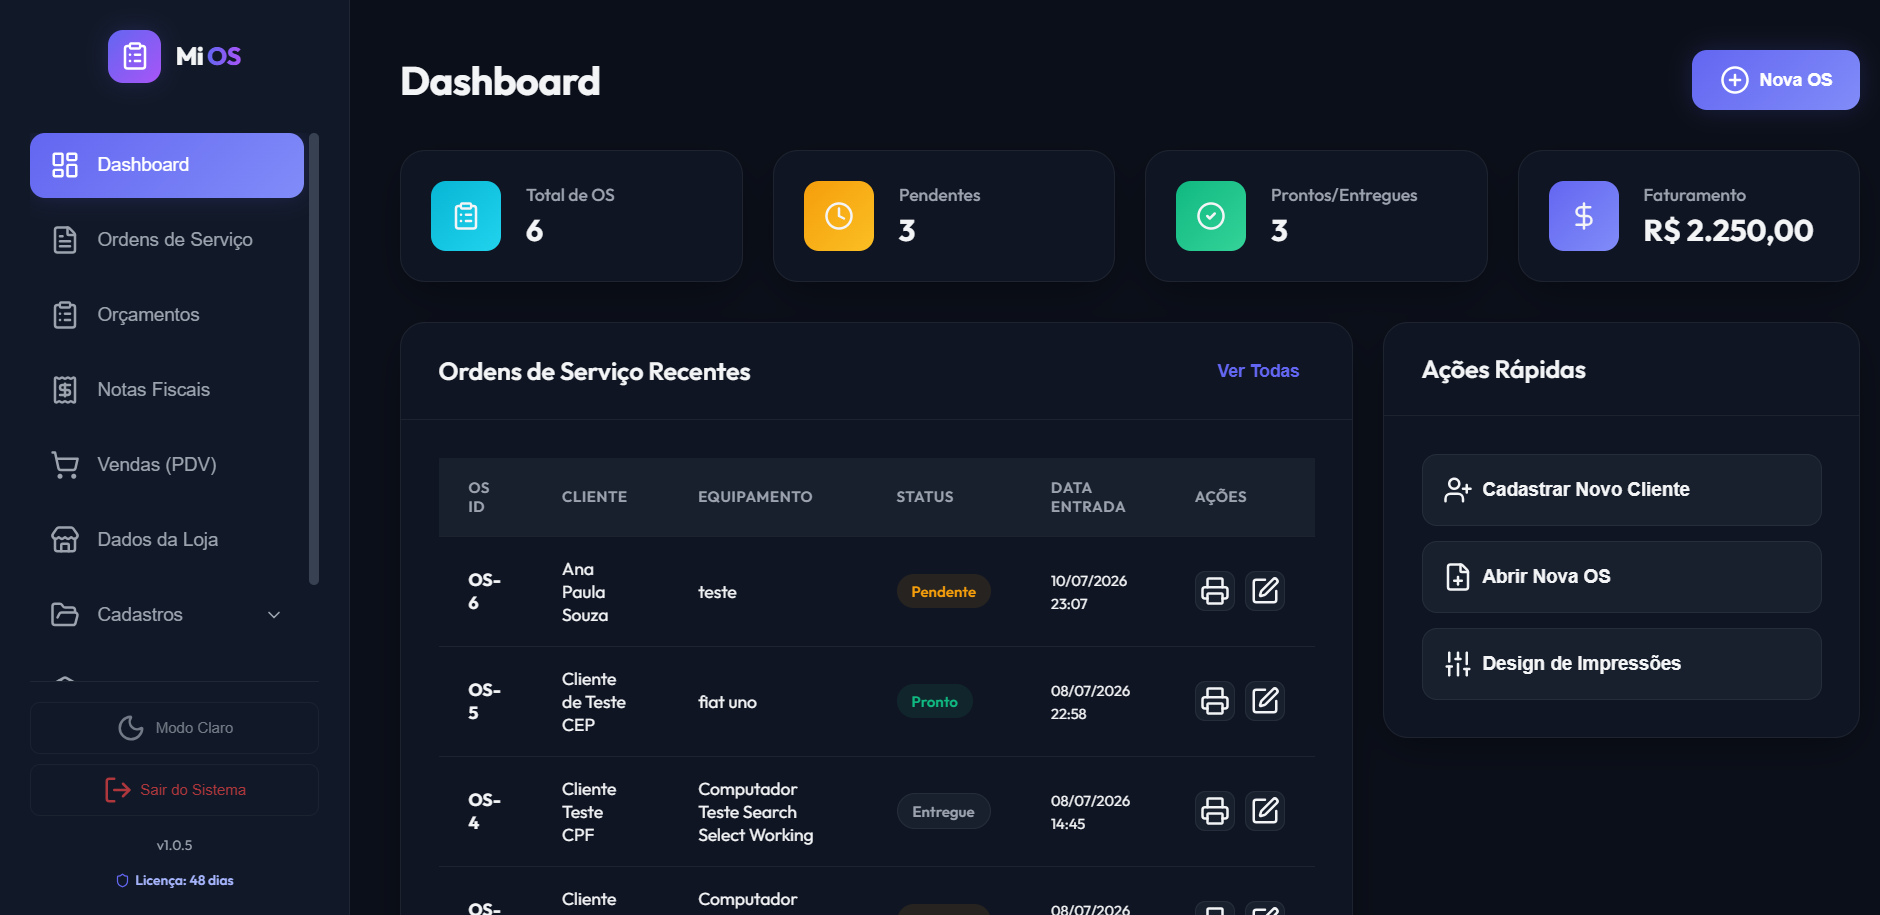This screenshot has width=1880, height=915.
Task: Open Design de Impressões quick action
Action: [x=1621, y=664]
